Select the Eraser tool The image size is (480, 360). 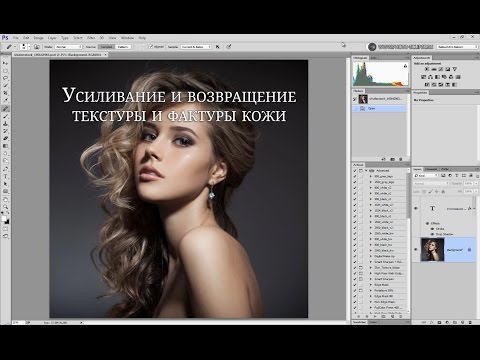[x=6, y=138]
